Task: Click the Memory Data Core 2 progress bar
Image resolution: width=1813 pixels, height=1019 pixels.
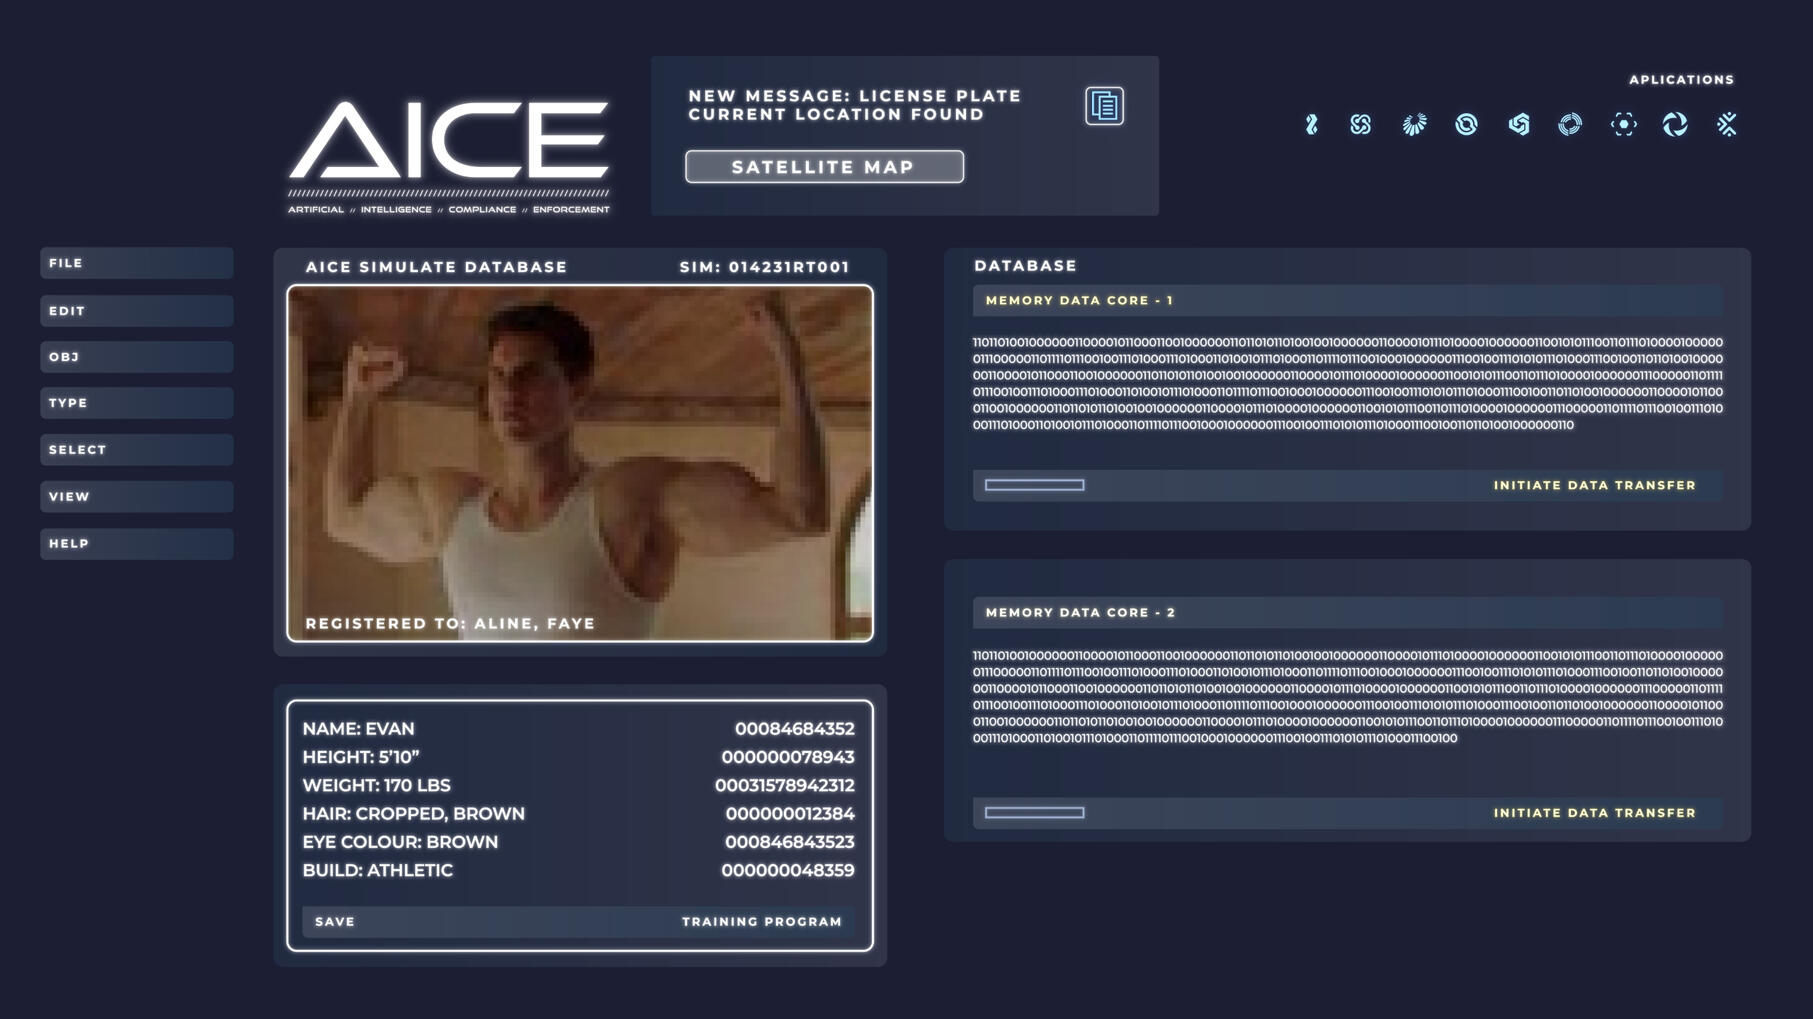Action: 1034,812
